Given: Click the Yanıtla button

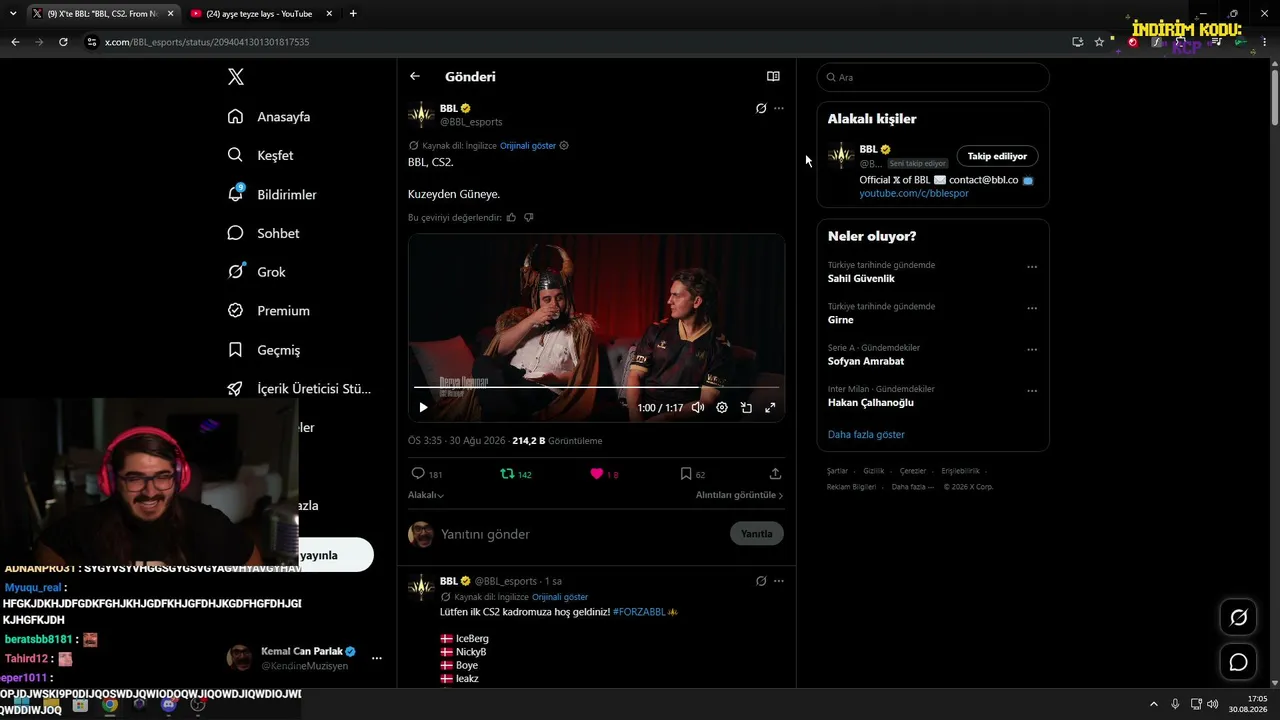Looking at the screenshot, I should pyautogui.click(x=757, y=534).
